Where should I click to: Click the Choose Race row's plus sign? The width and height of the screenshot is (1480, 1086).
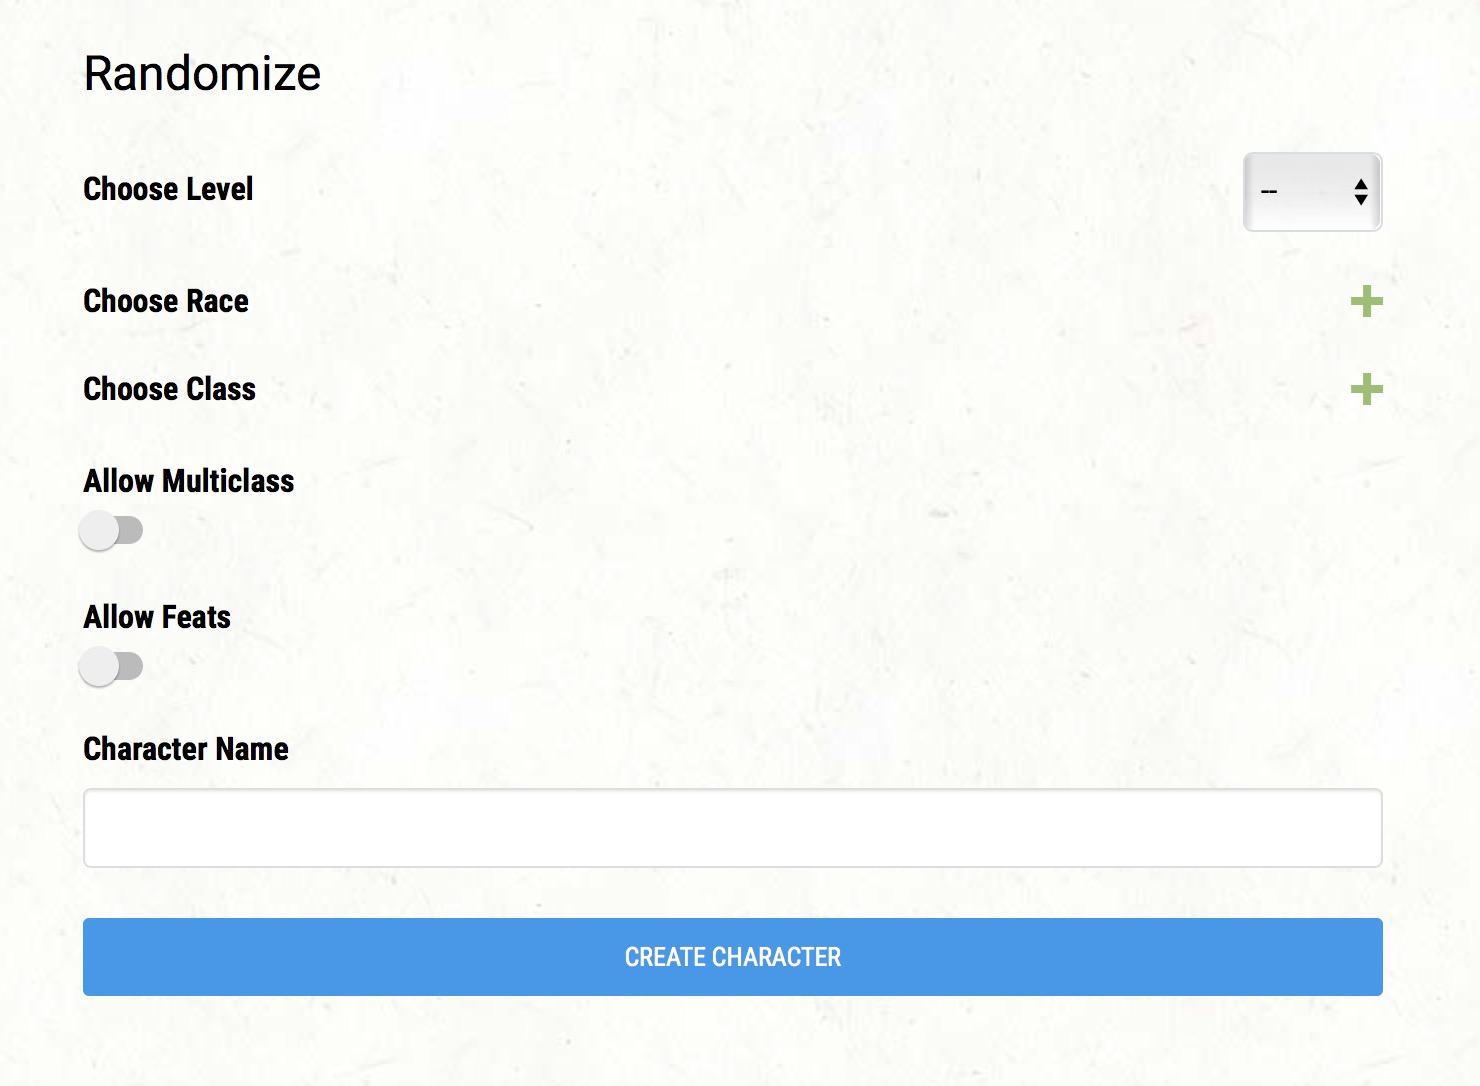click(x=1366, y=301)
